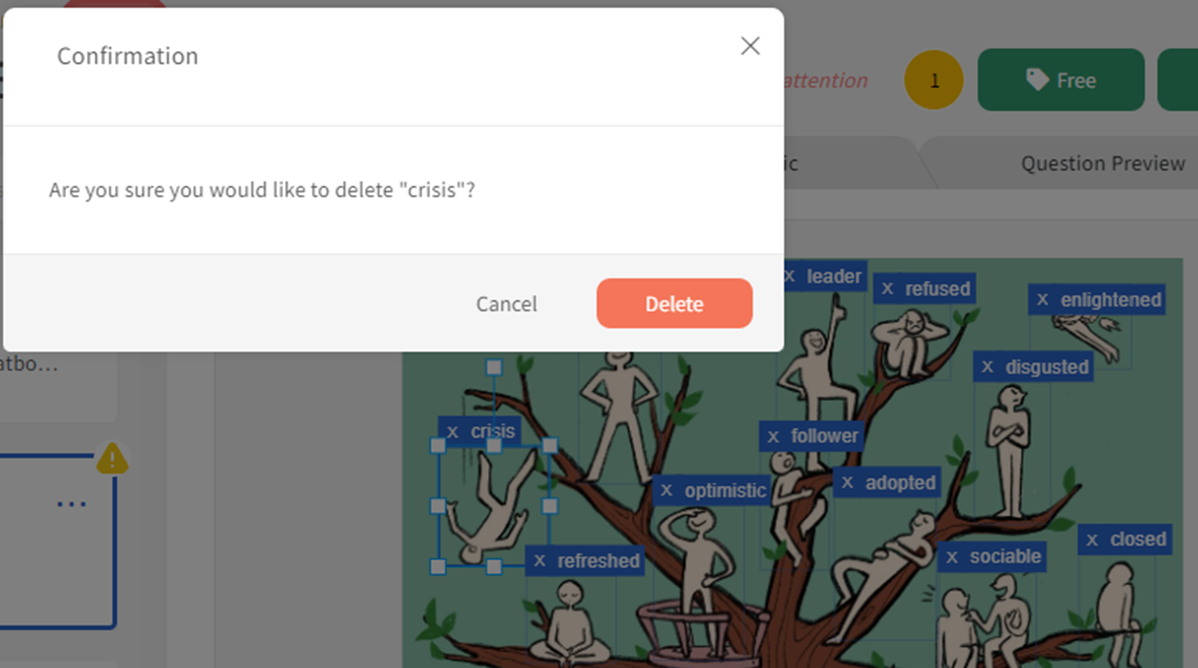
Task: Remove the 'optimistic' label via its x
Action: [666, 491]
